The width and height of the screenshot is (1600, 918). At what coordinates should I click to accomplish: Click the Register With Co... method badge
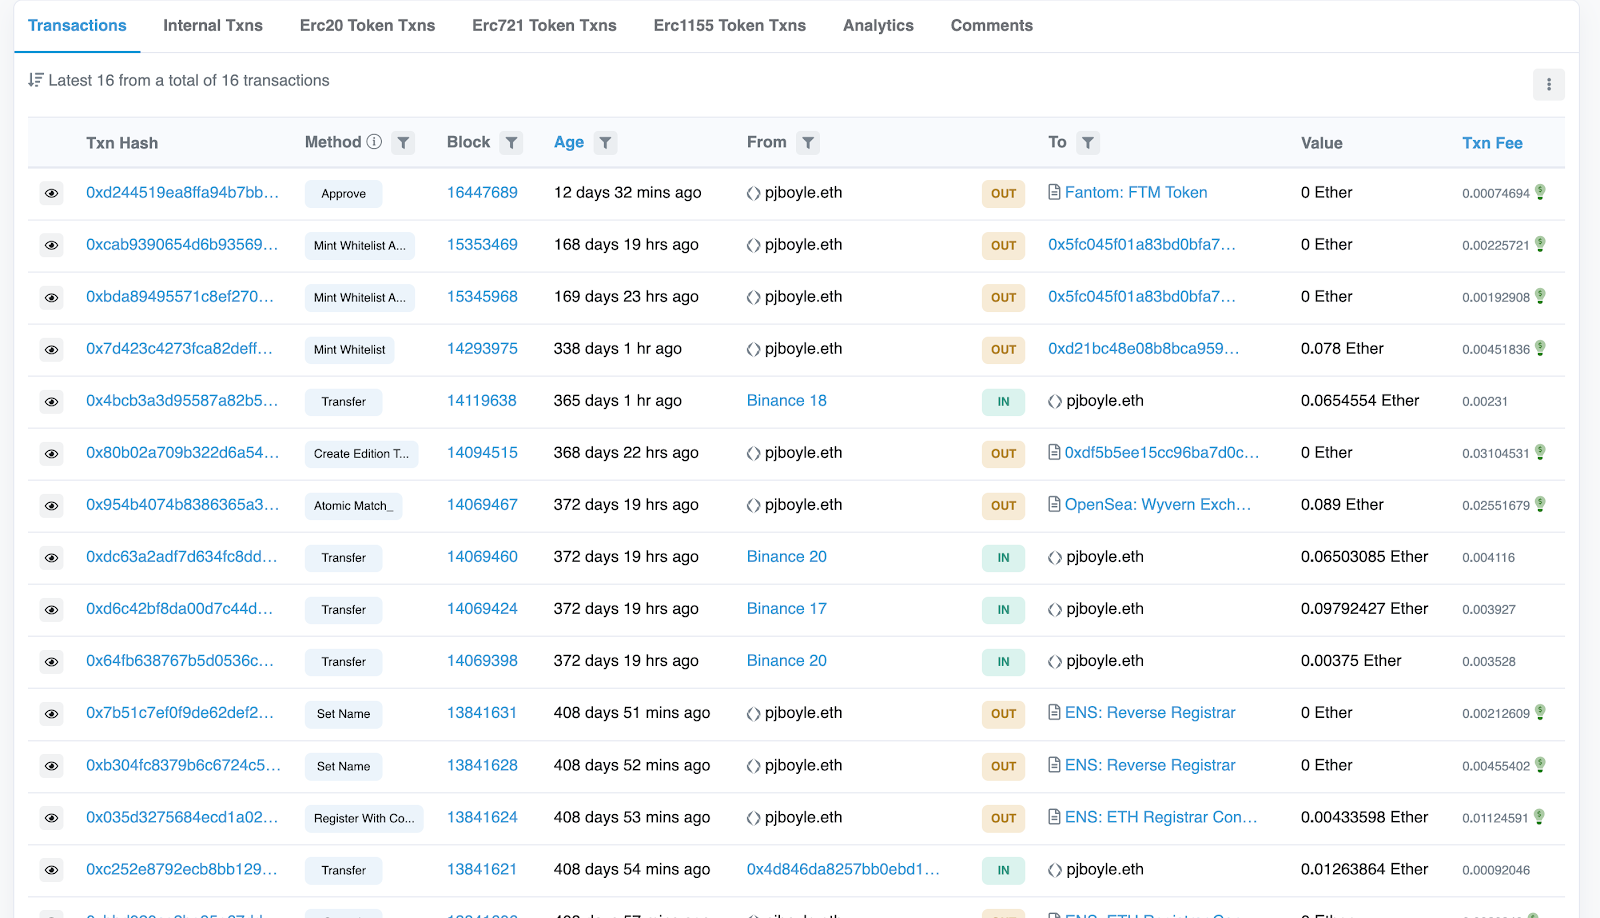point(364,819)
